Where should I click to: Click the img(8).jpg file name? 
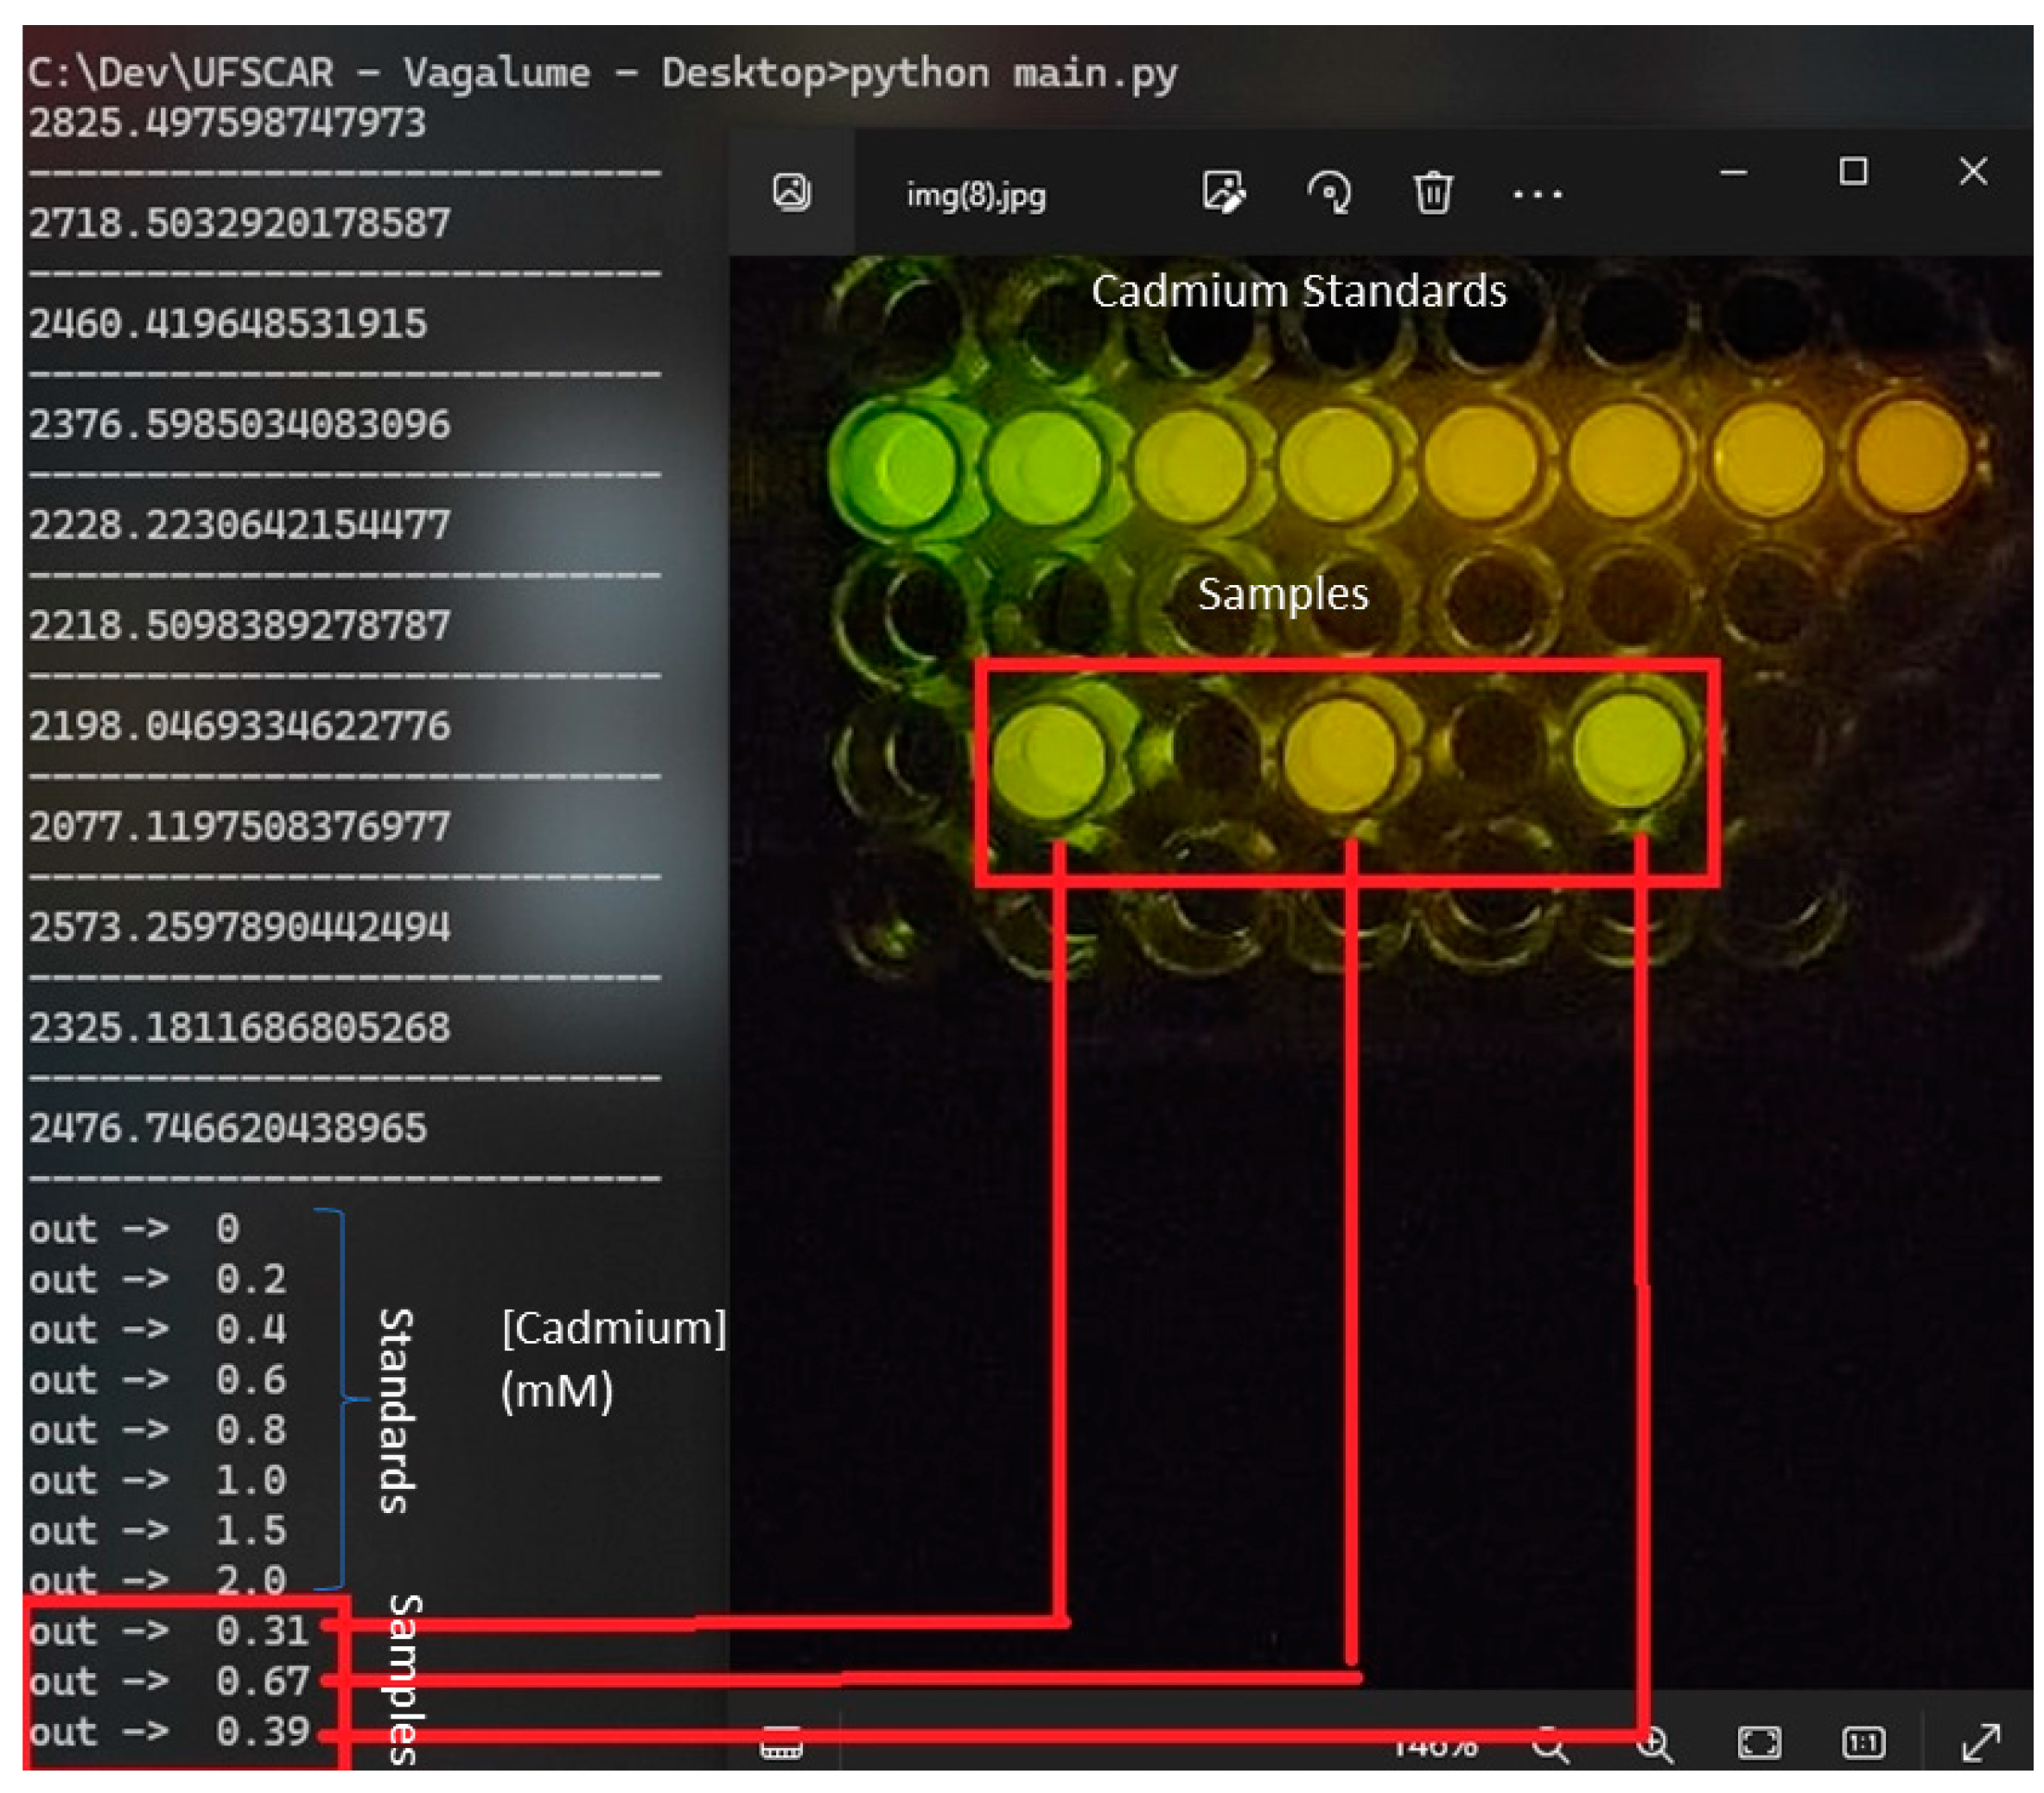click(x=976, y=195)
